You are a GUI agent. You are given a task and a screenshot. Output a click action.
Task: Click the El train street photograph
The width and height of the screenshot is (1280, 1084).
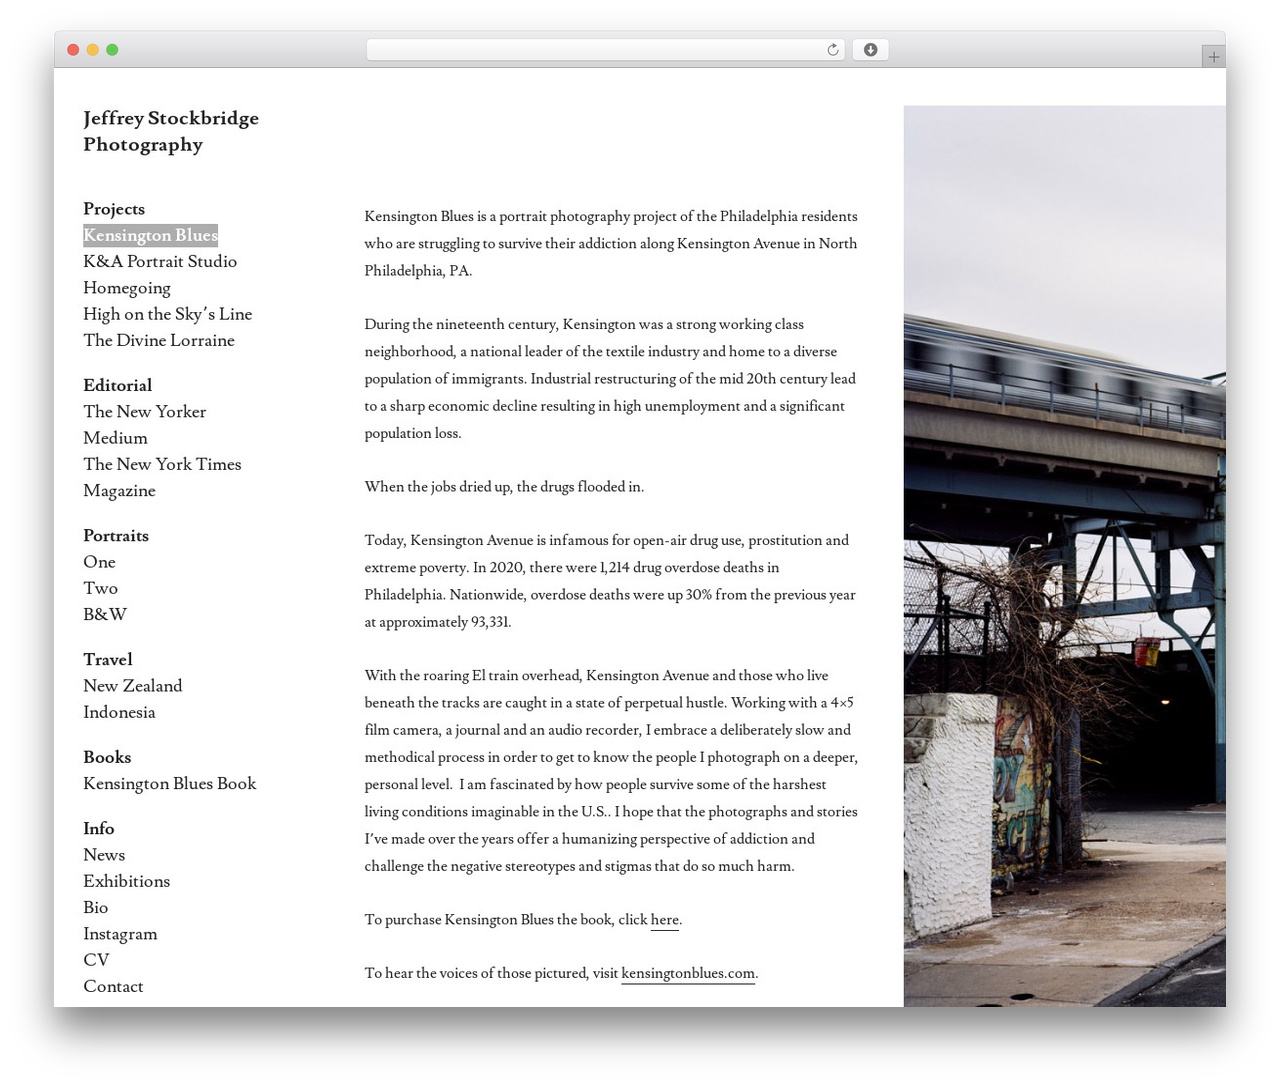click(1064, 556)
